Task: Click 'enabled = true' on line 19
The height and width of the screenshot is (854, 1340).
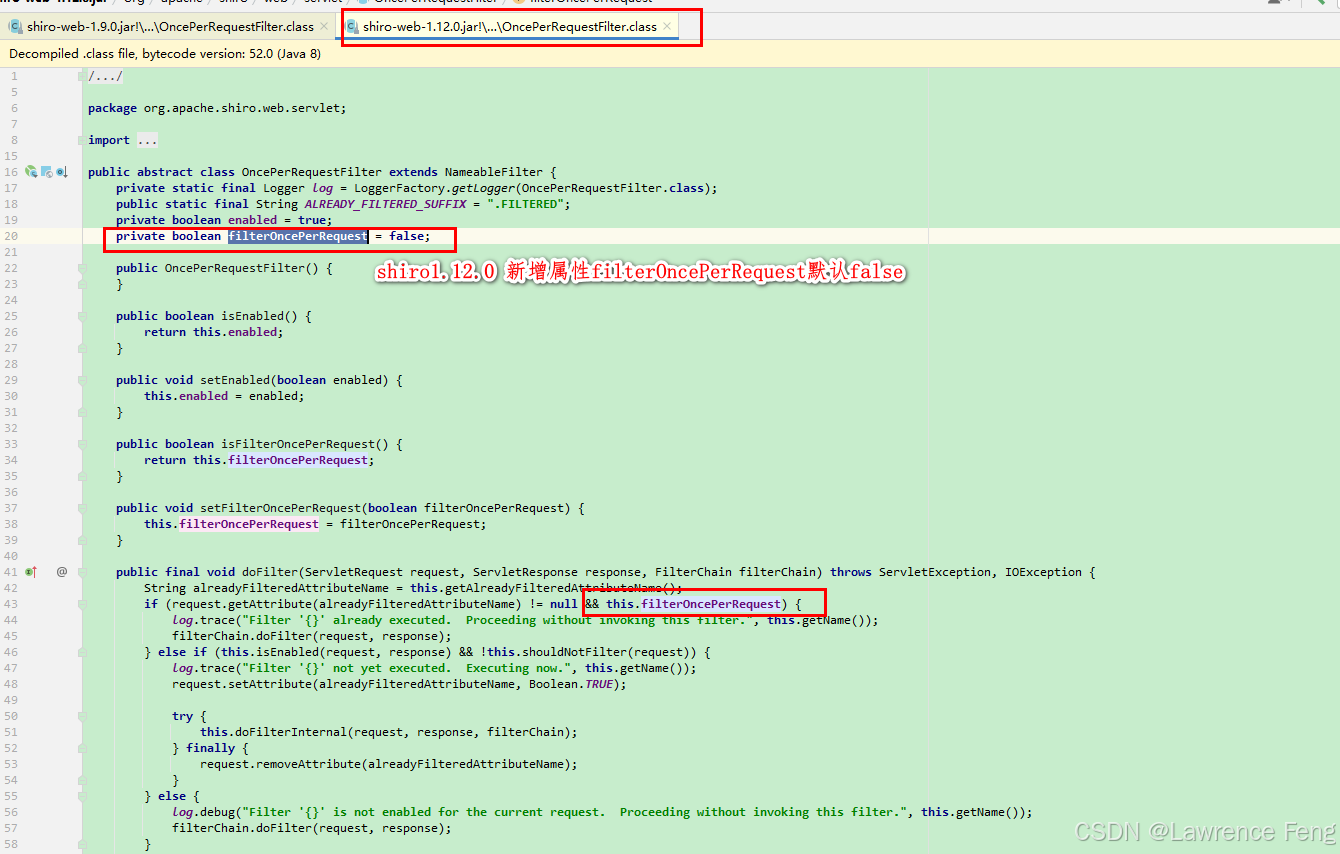Action: click(277, 220)
